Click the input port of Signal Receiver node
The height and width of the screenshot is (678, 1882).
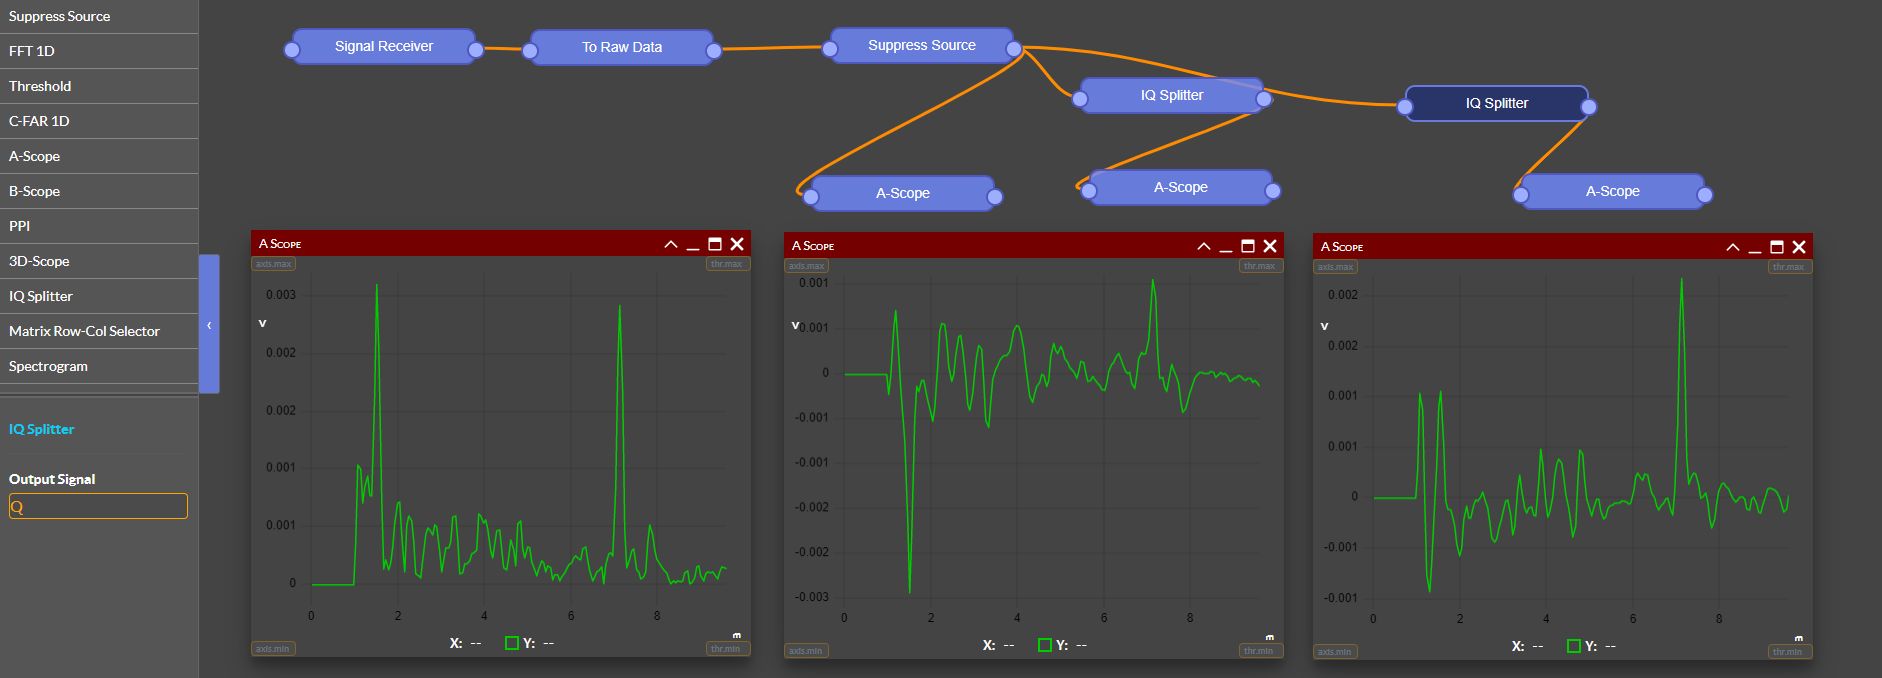pos(292,49)
